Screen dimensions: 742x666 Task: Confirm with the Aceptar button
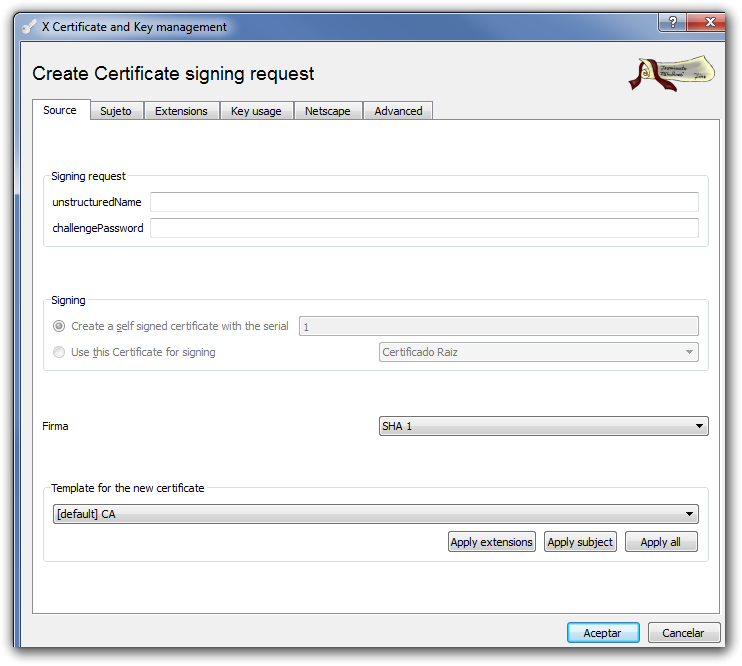(x=602, y=633)
